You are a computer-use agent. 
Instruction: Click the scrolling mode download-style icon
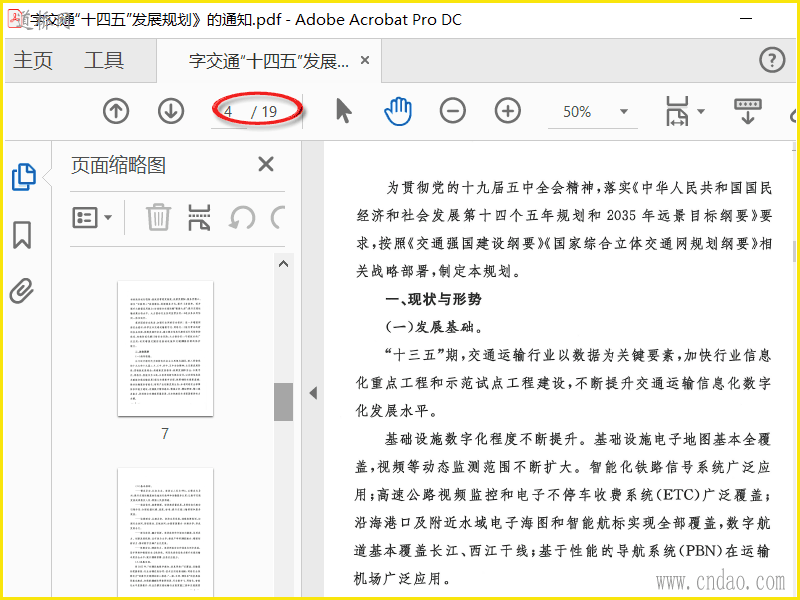747,111
